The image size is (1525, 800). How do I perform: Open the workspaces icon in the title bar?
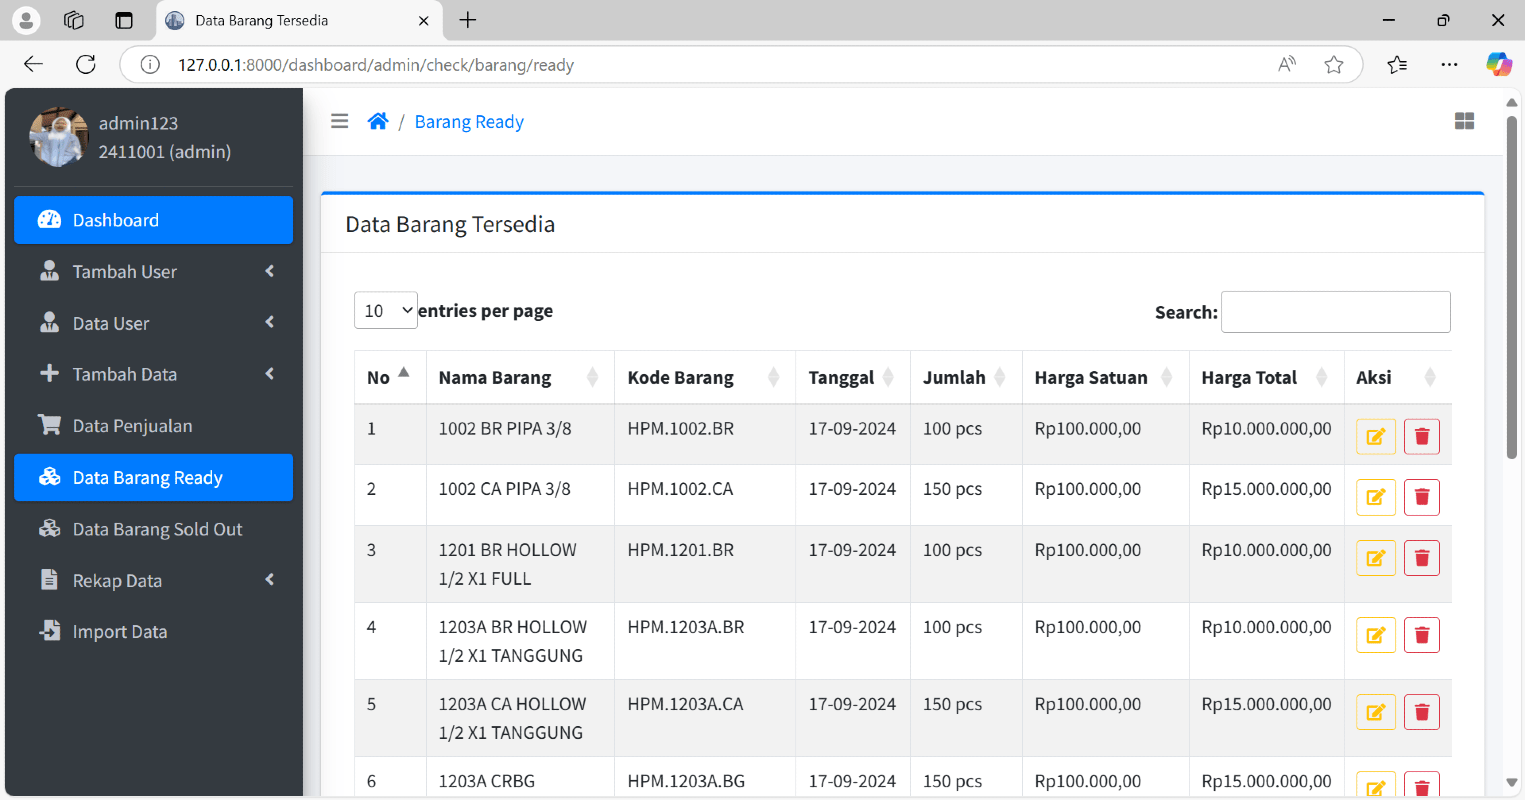pos(73,20)
